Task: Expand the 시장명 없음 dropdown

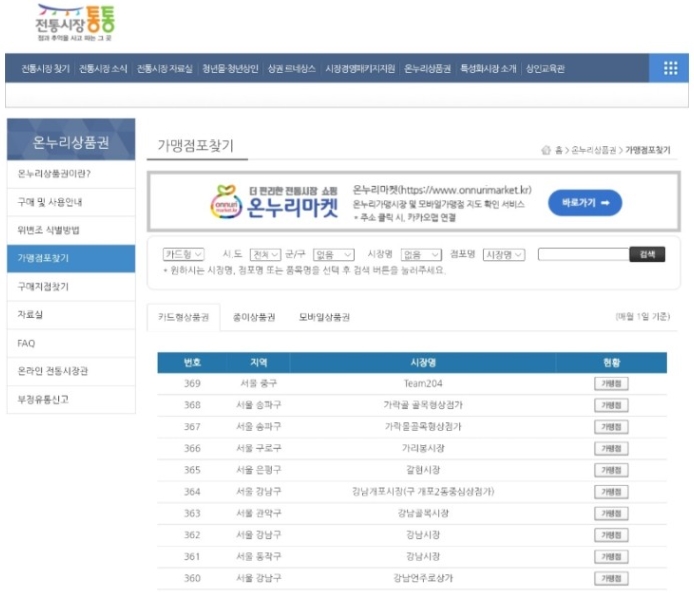Action: [421, 254]
